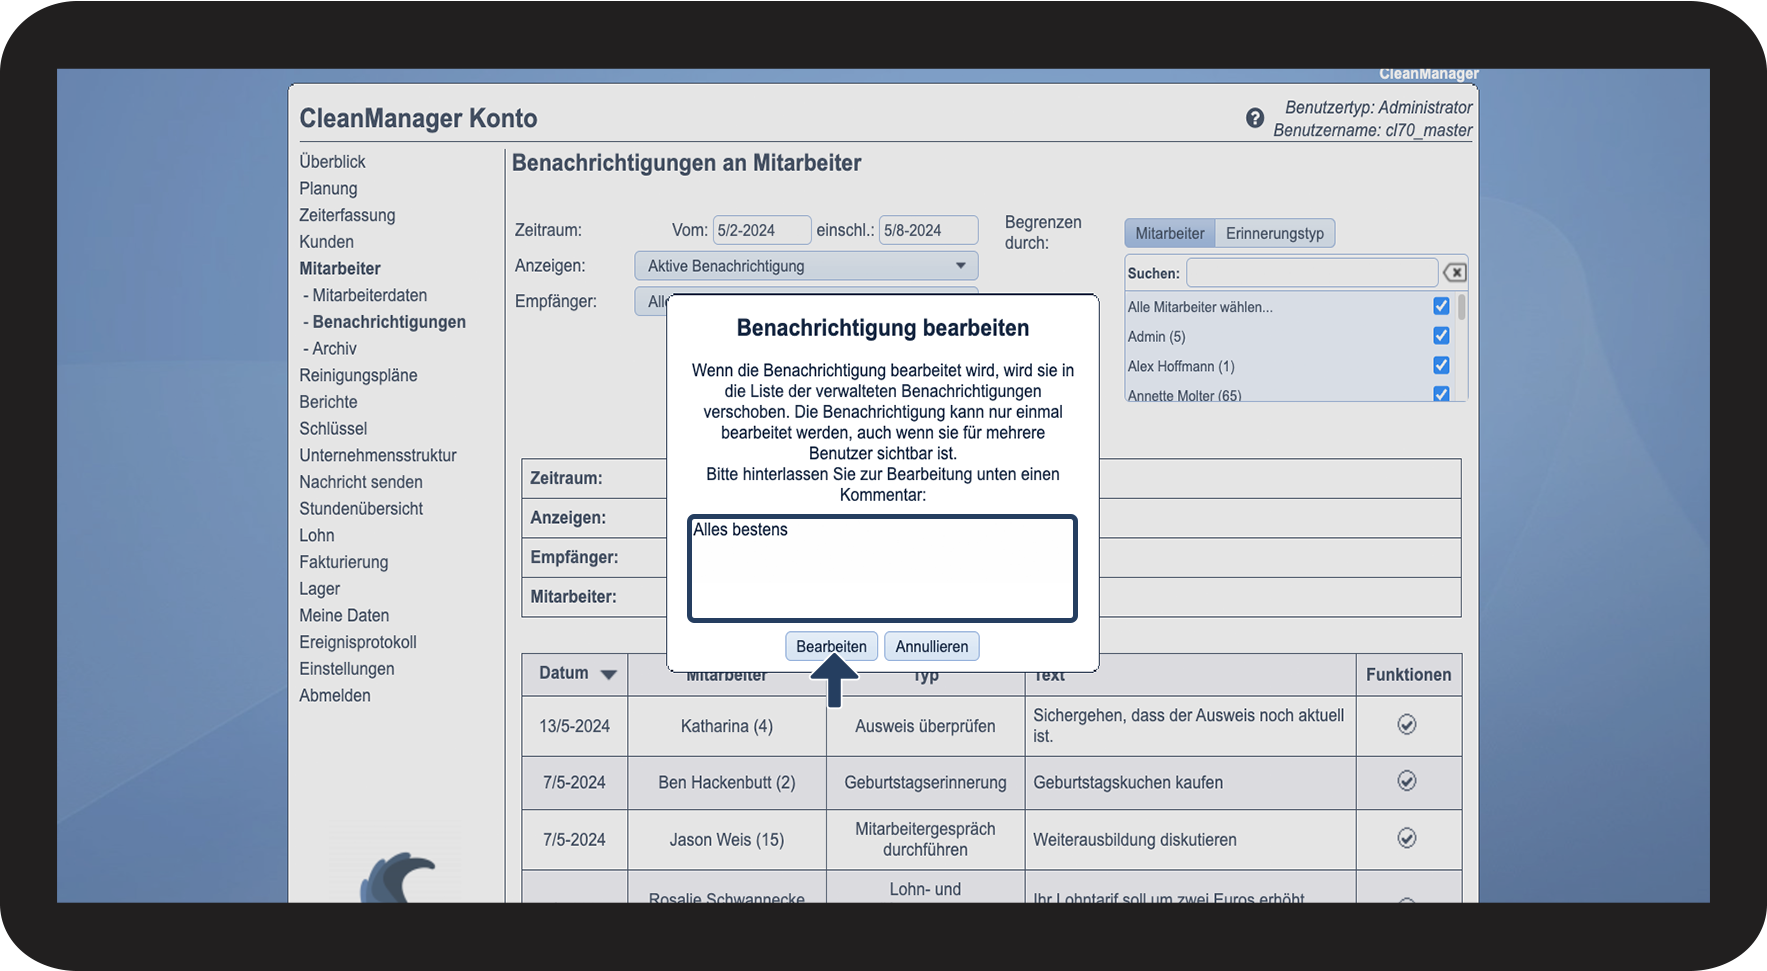Click the comment text area
The width and height of the screenshot is (1767, 971).
[x=882, y=569]
